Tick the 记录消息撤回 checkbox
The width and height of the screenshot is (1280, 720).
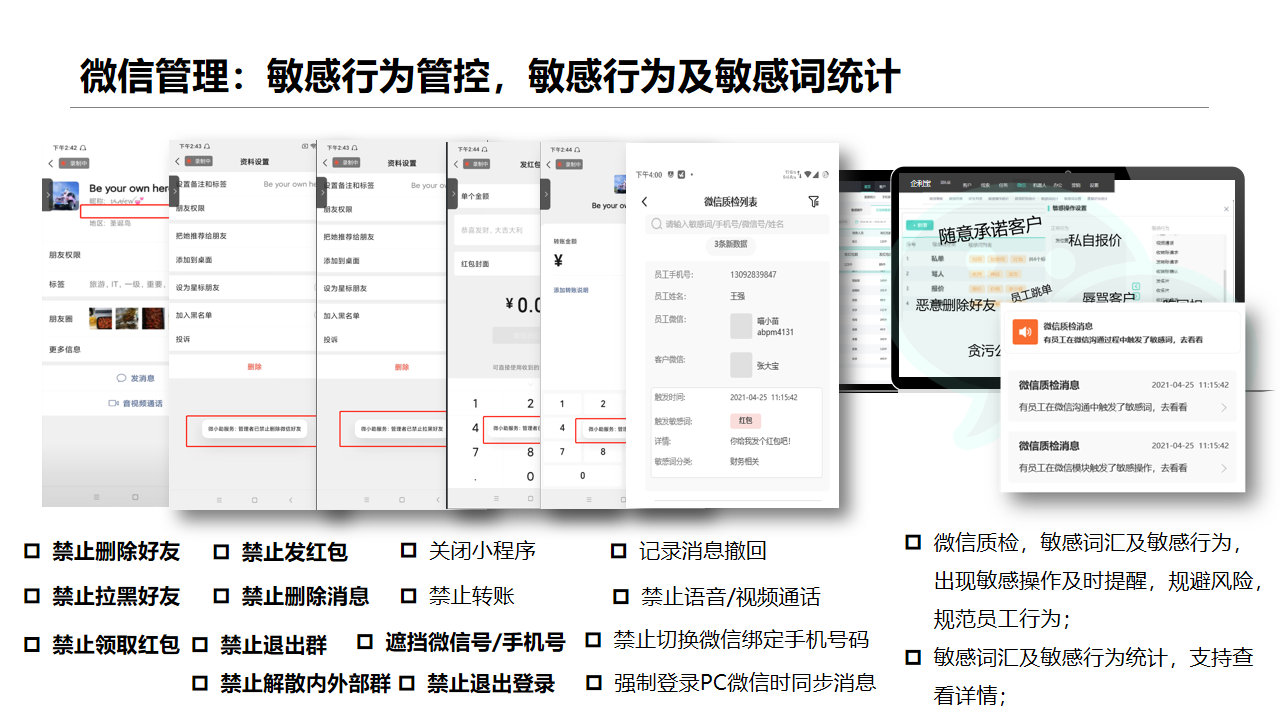coord(619,550)
